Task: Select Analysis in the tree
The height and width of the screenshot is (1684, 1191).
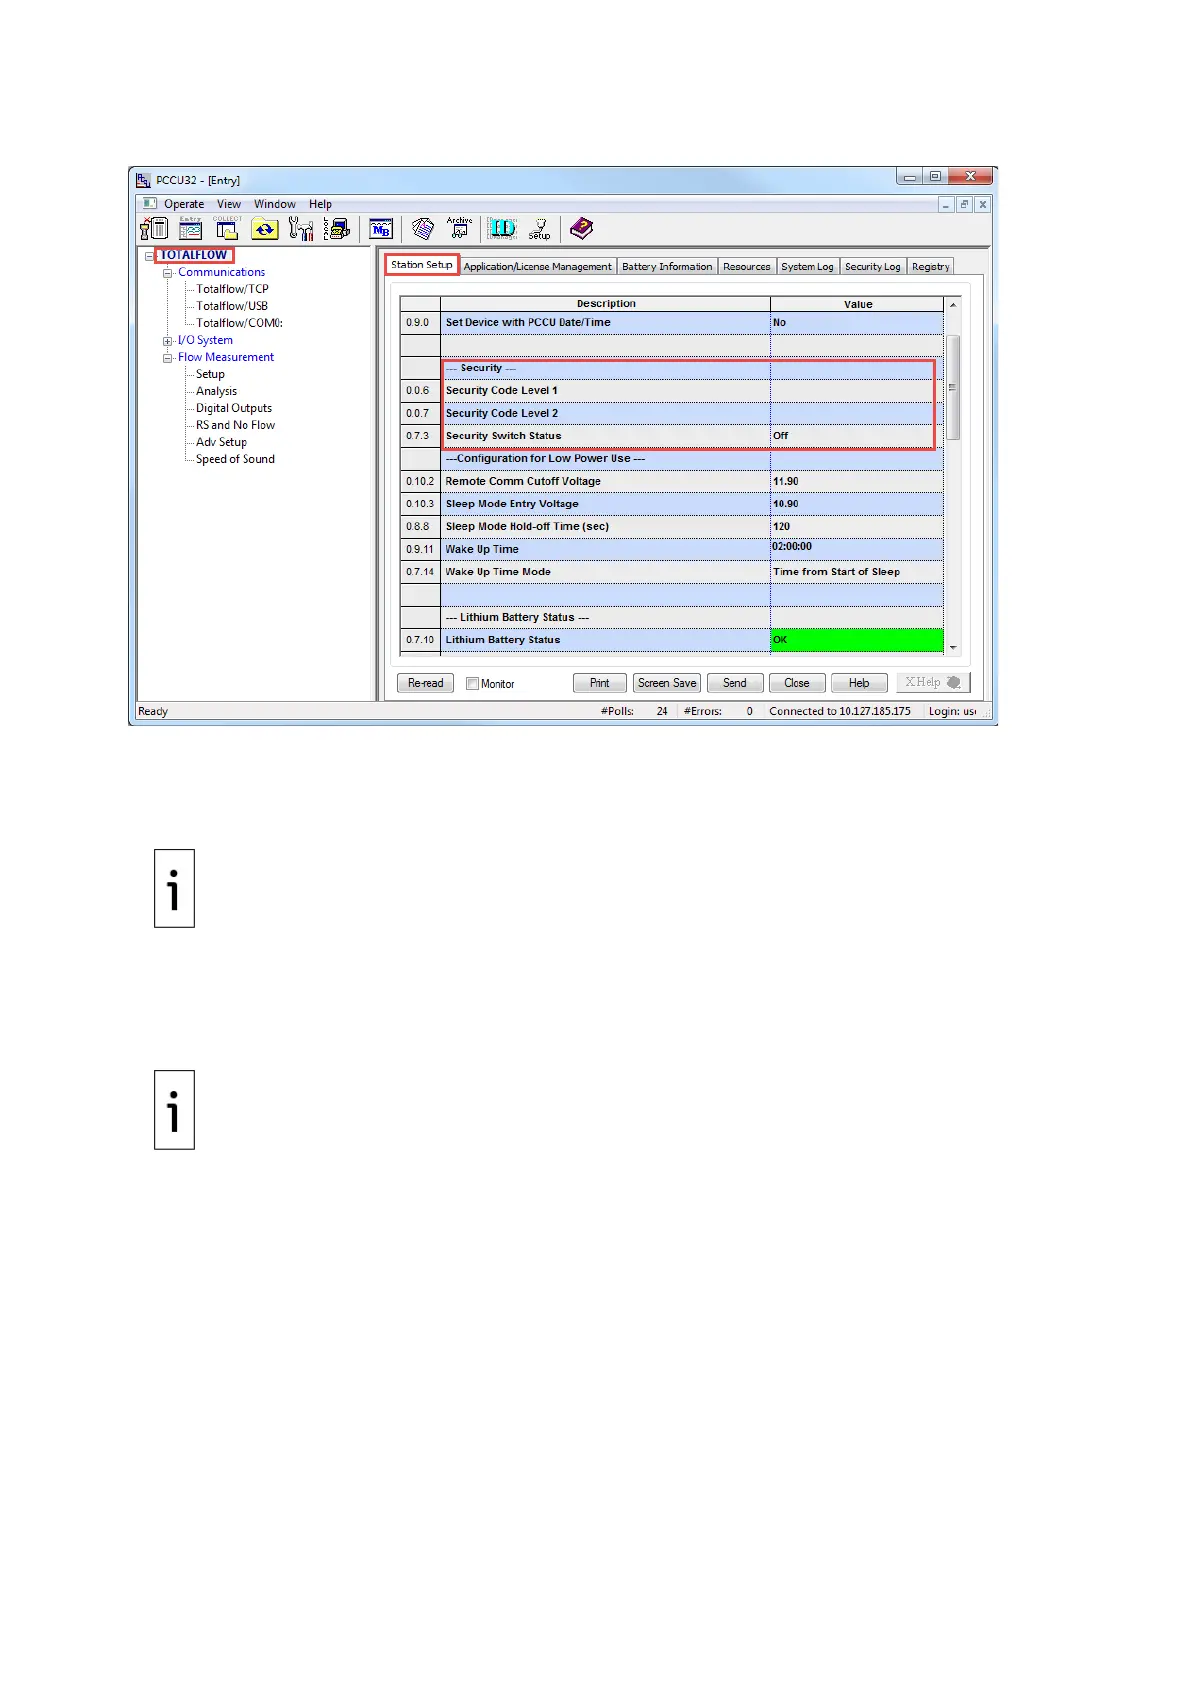Action: (x=216, y=391)
